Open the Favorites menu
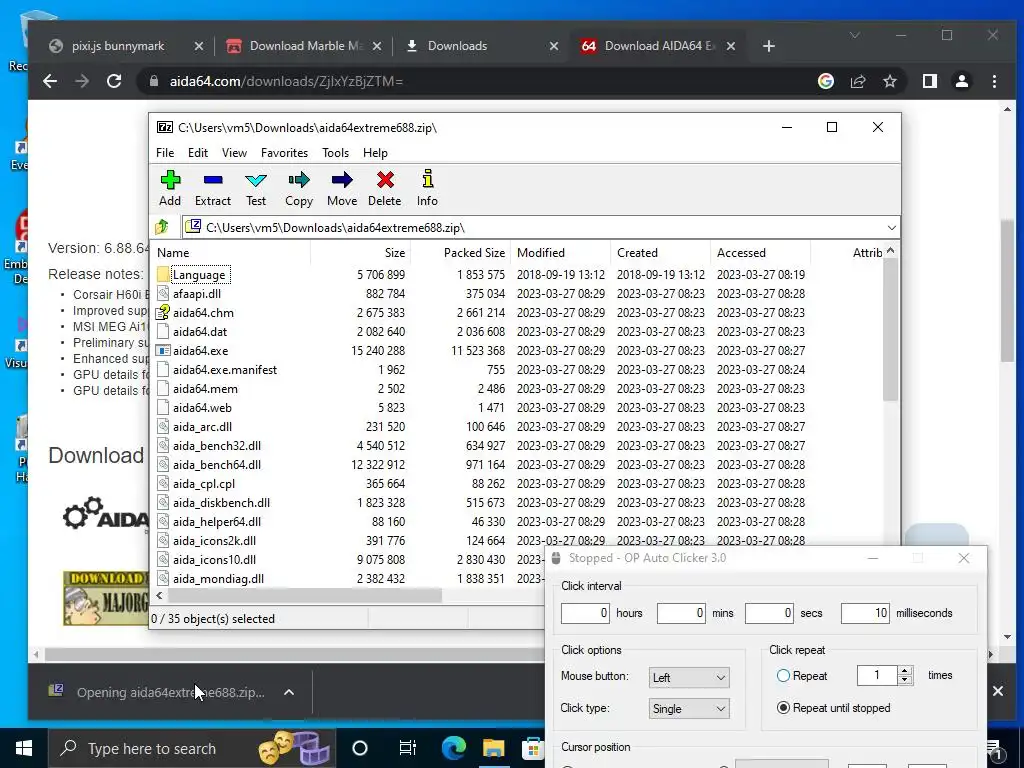Viewport: 1024px width, 768px height. pyautogui.click(x=284, y=153)
